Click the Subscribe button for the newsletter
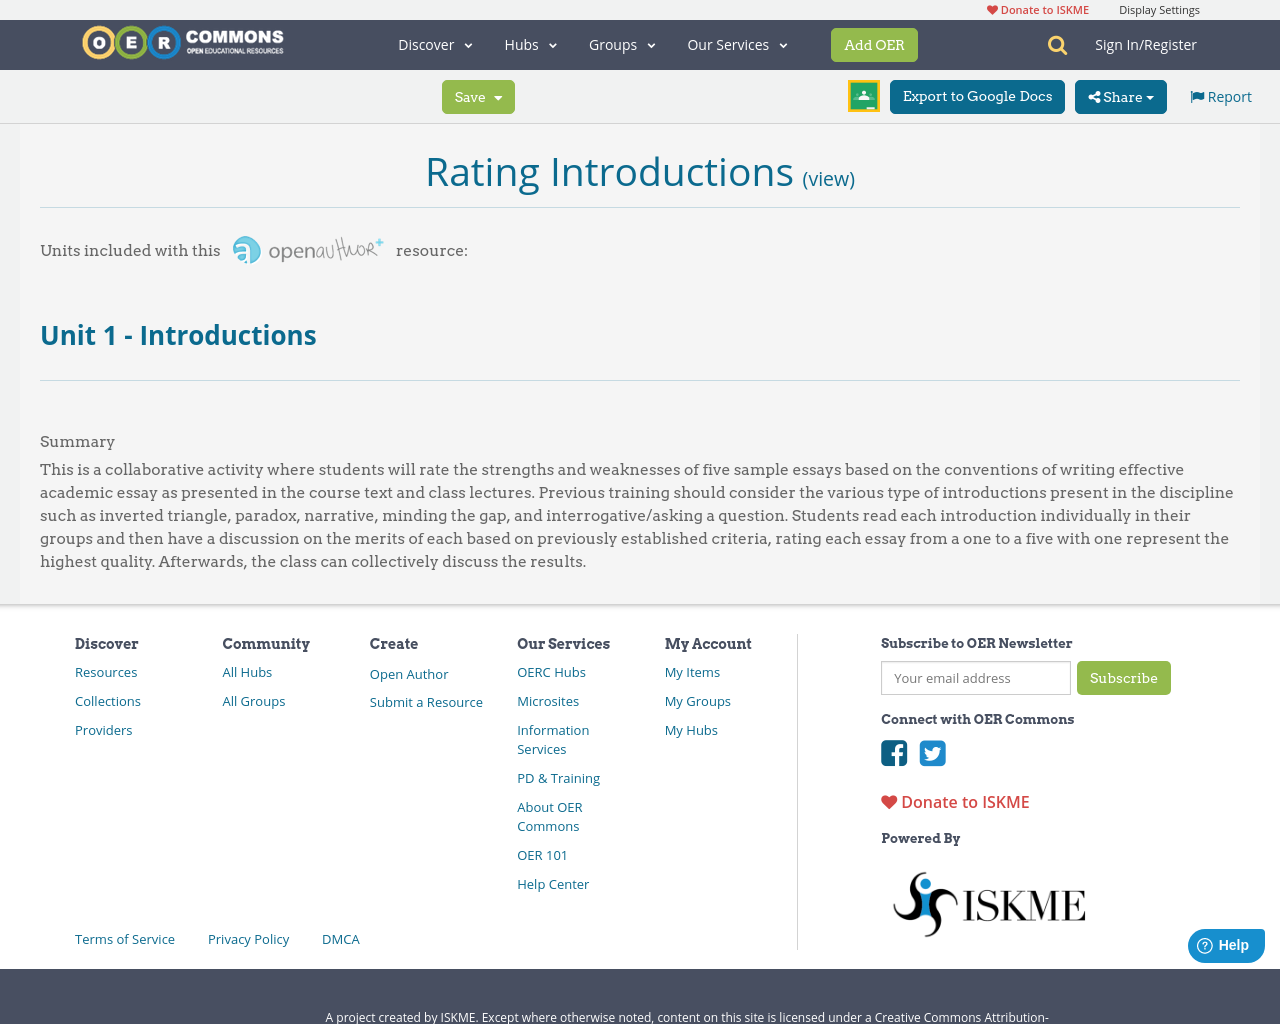The width and height of the screenshot is (1280, 1024). 1124,677
